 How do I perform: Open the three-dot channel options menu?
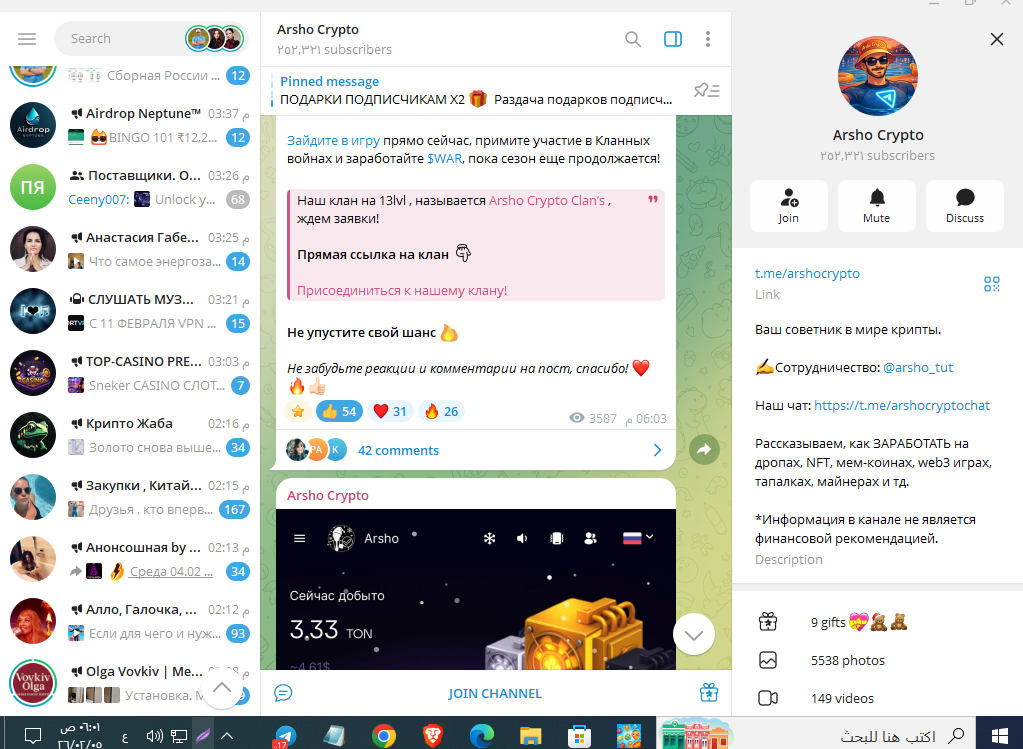pos(707,39)
